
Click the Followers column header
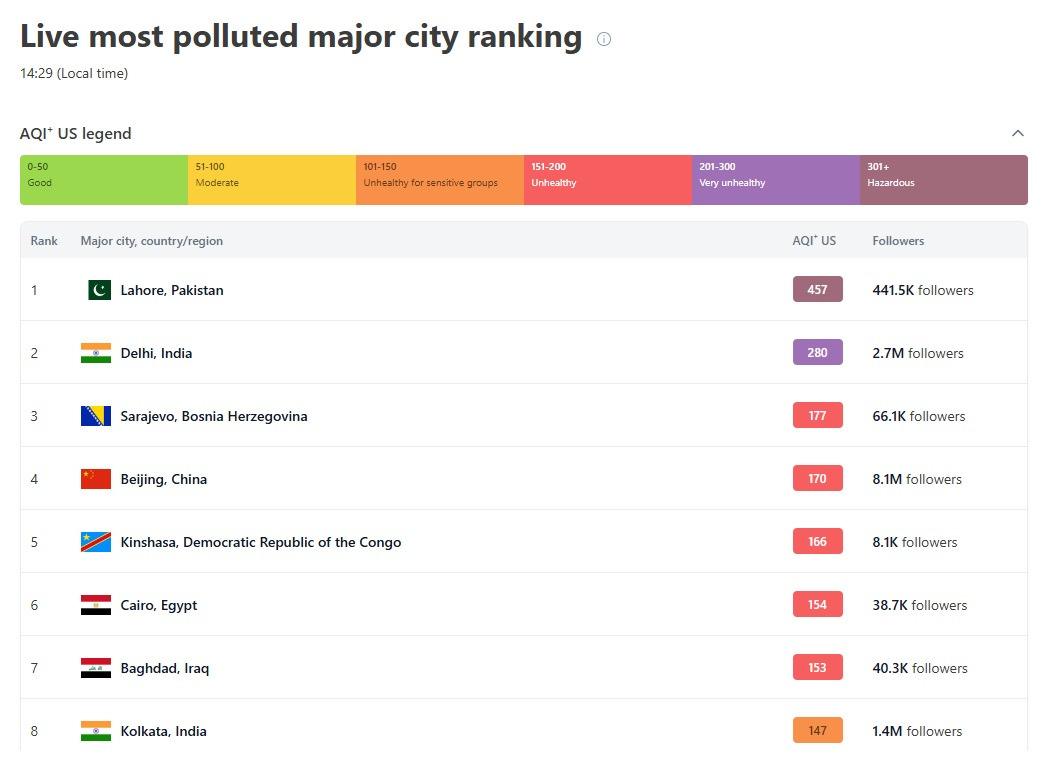click(x=898, y=241)
